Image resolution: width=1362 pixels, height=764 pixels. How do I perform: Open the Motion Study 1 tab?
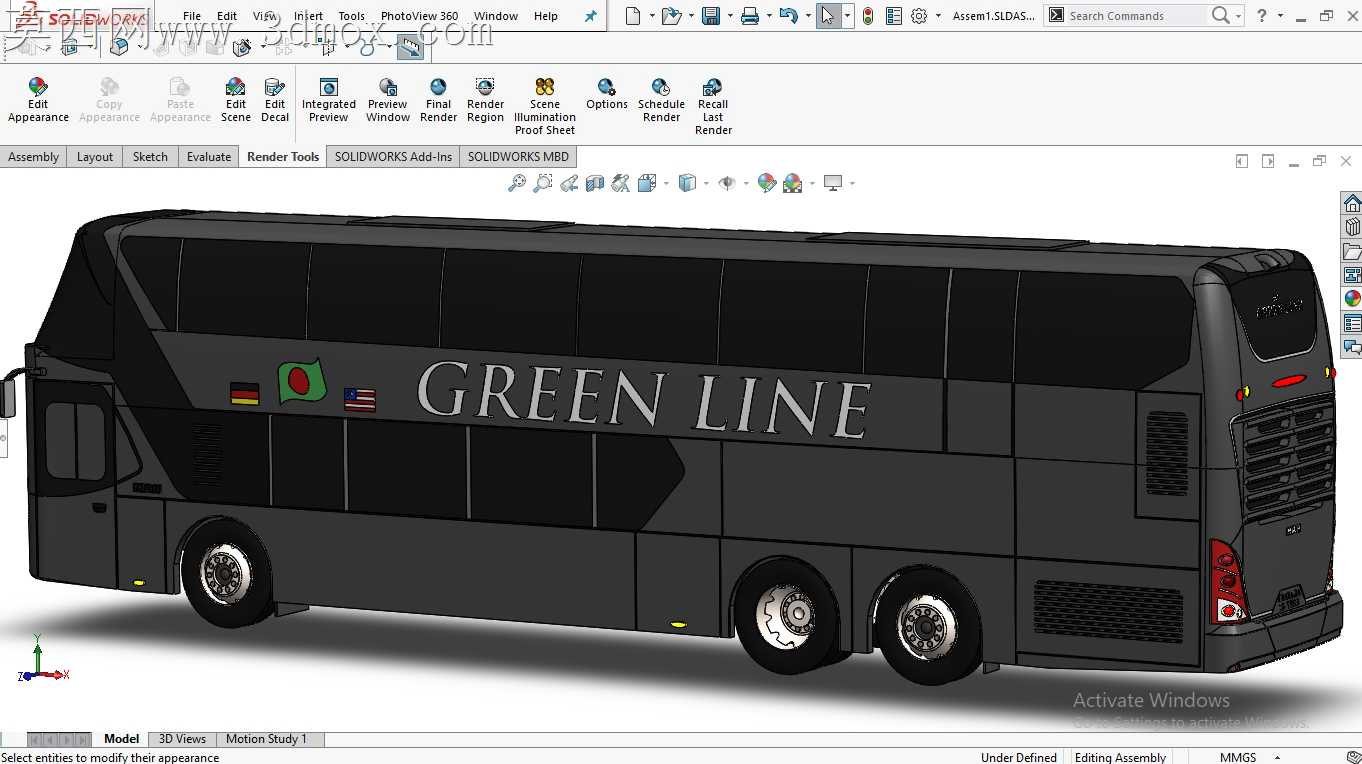point(266,739)
